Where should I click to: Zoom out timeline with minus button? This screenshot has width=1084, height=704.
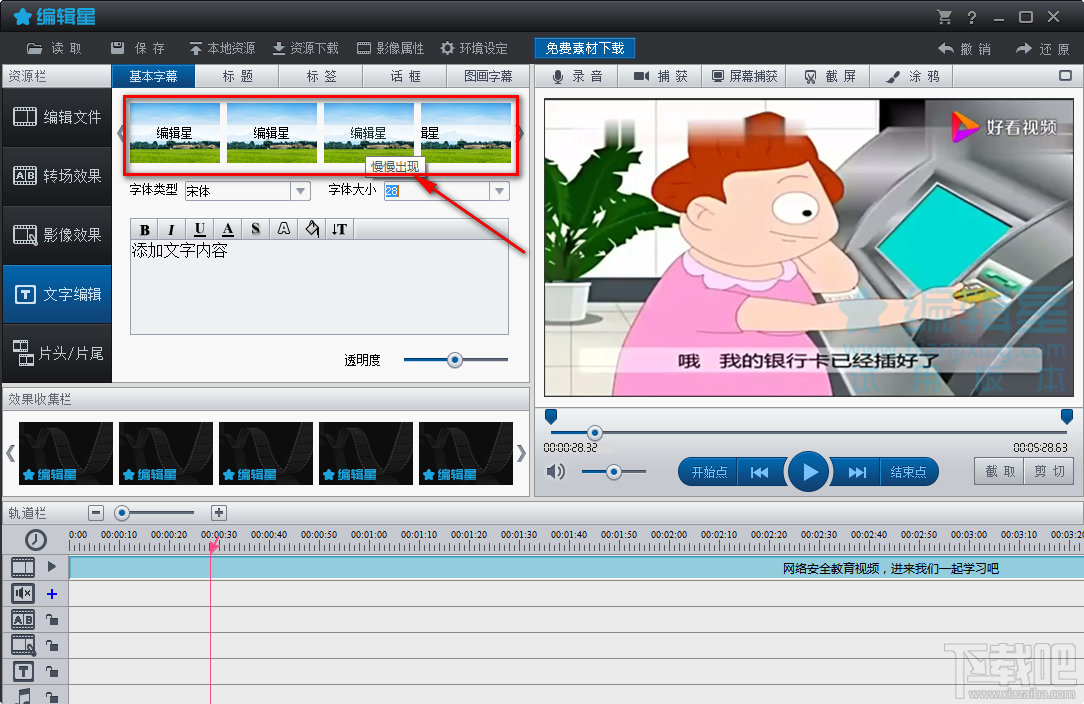pyautogui.click(x=96, y=513)
